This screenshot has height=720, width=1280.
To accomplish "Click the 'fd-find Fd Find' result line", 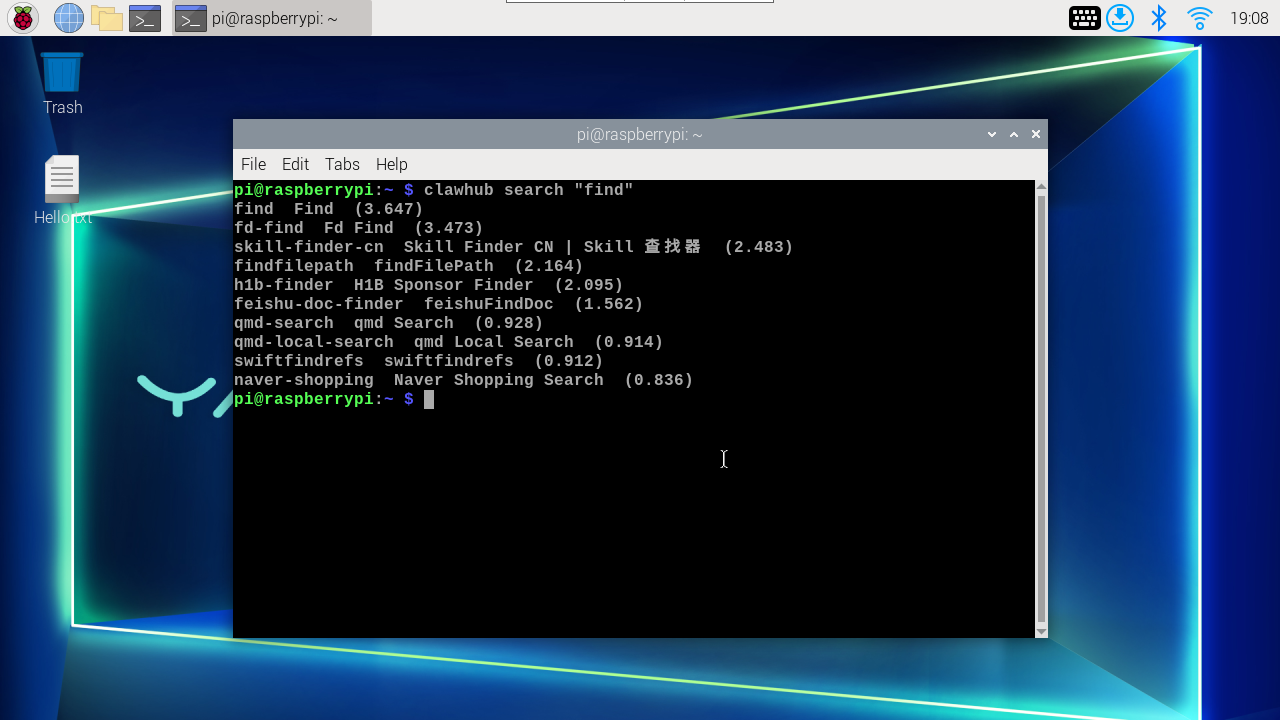I will coord(358,228).
